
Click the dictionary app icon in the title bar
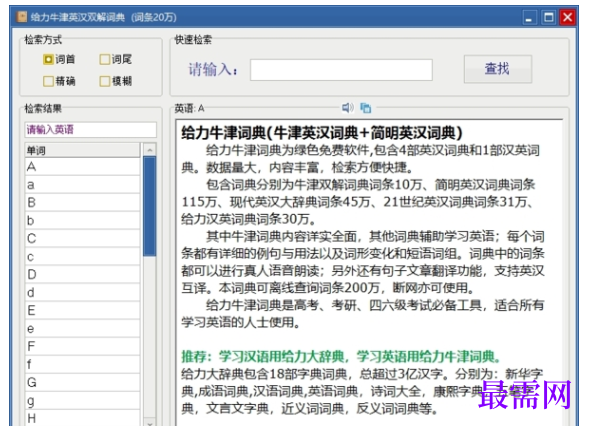(21, 17)
